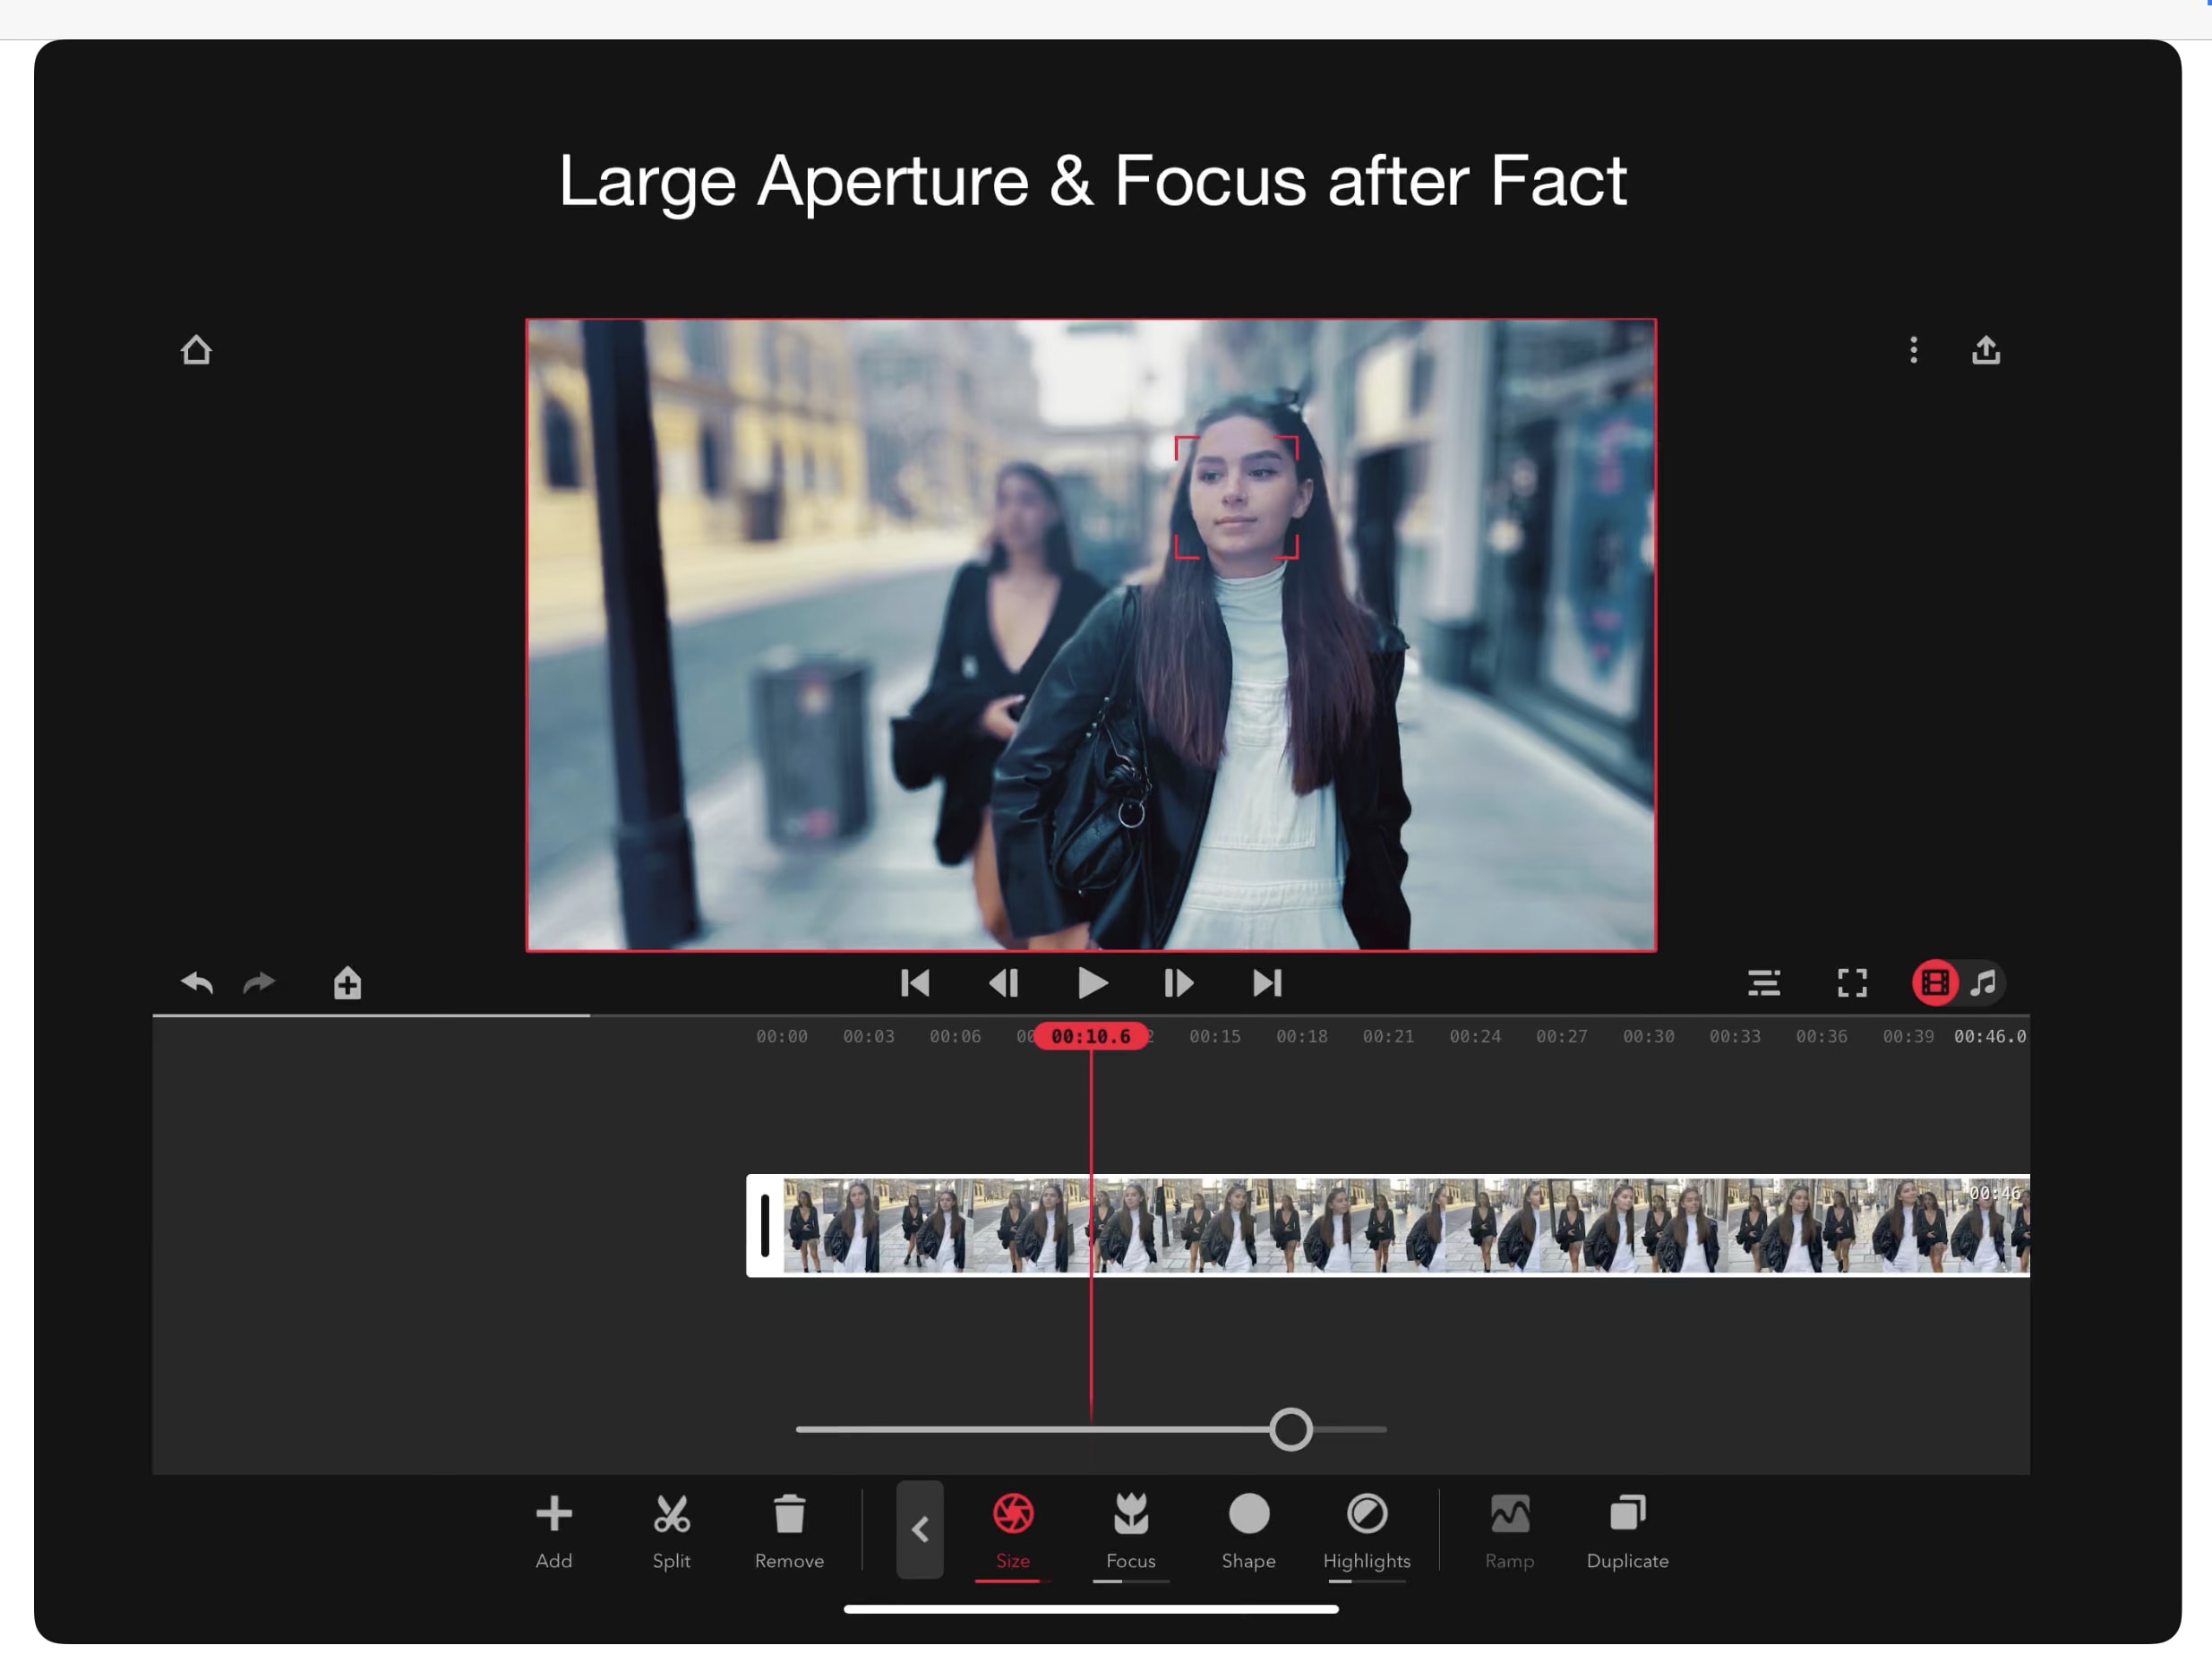2212x1671 pixels.
Task: Split the clip at the playhead
Action: click(x=671, y=1514)
